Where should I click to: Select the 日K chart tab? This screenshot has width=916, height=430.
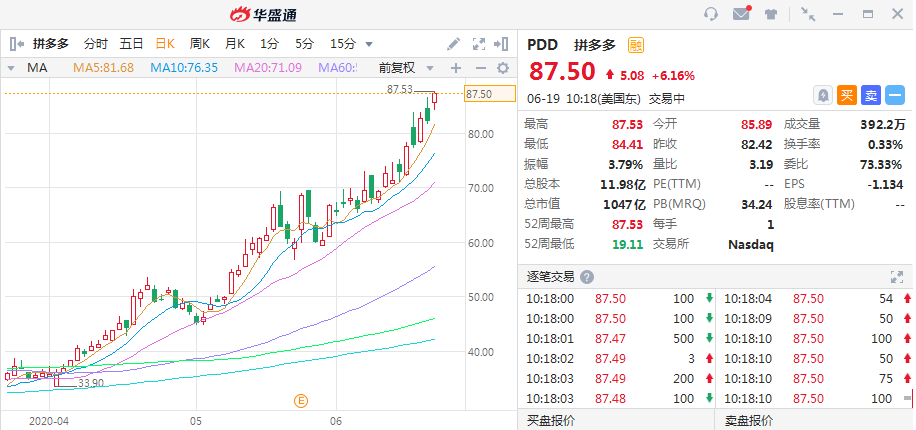coord(165,44)
